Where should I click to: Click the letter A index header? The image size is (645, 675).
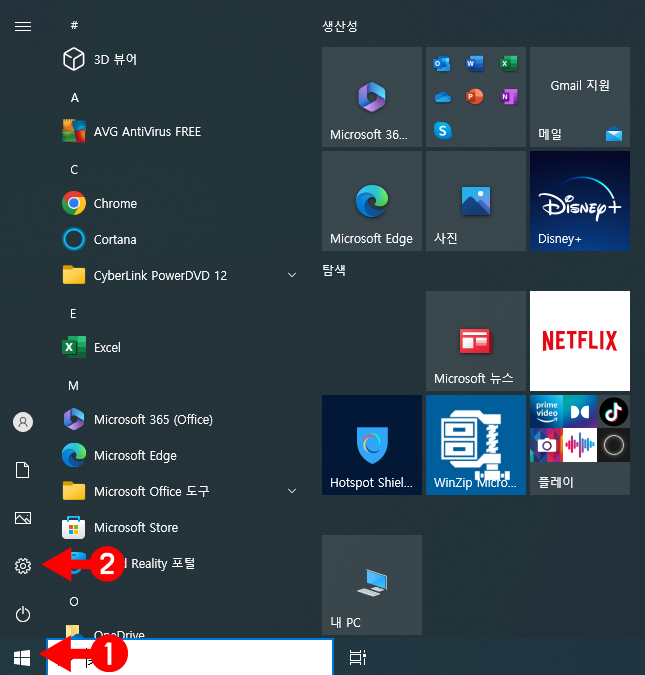tap(74, 98)
